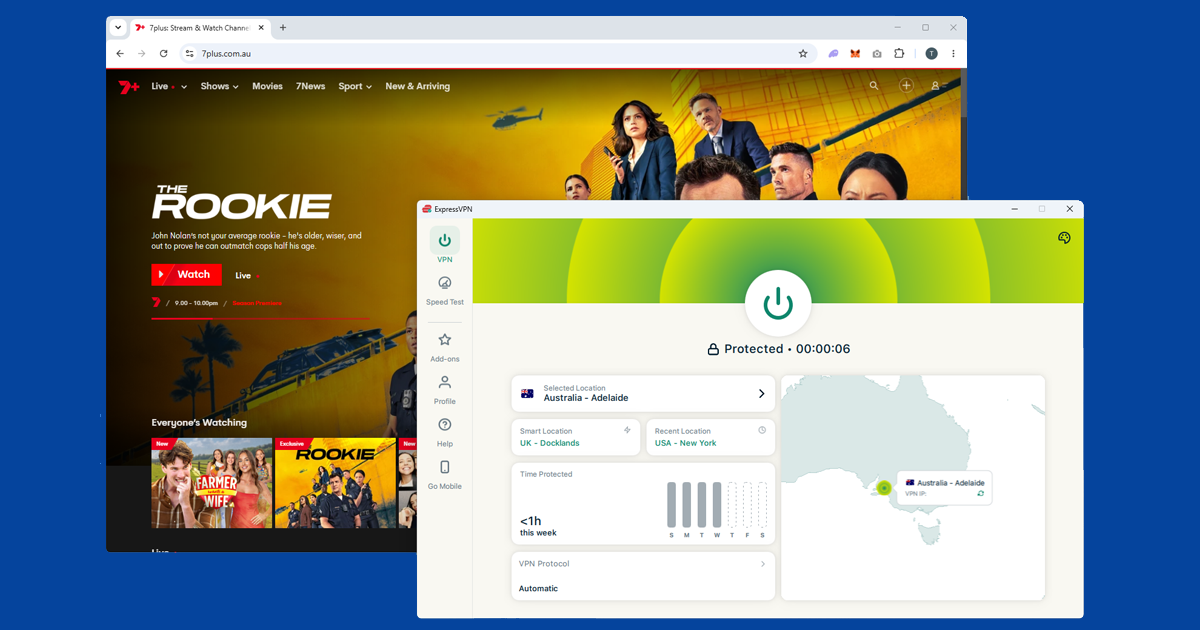This screenshot has width=1200, height=630.
Task: Click Chrome forward arrow
Action: tap(142, 54)
